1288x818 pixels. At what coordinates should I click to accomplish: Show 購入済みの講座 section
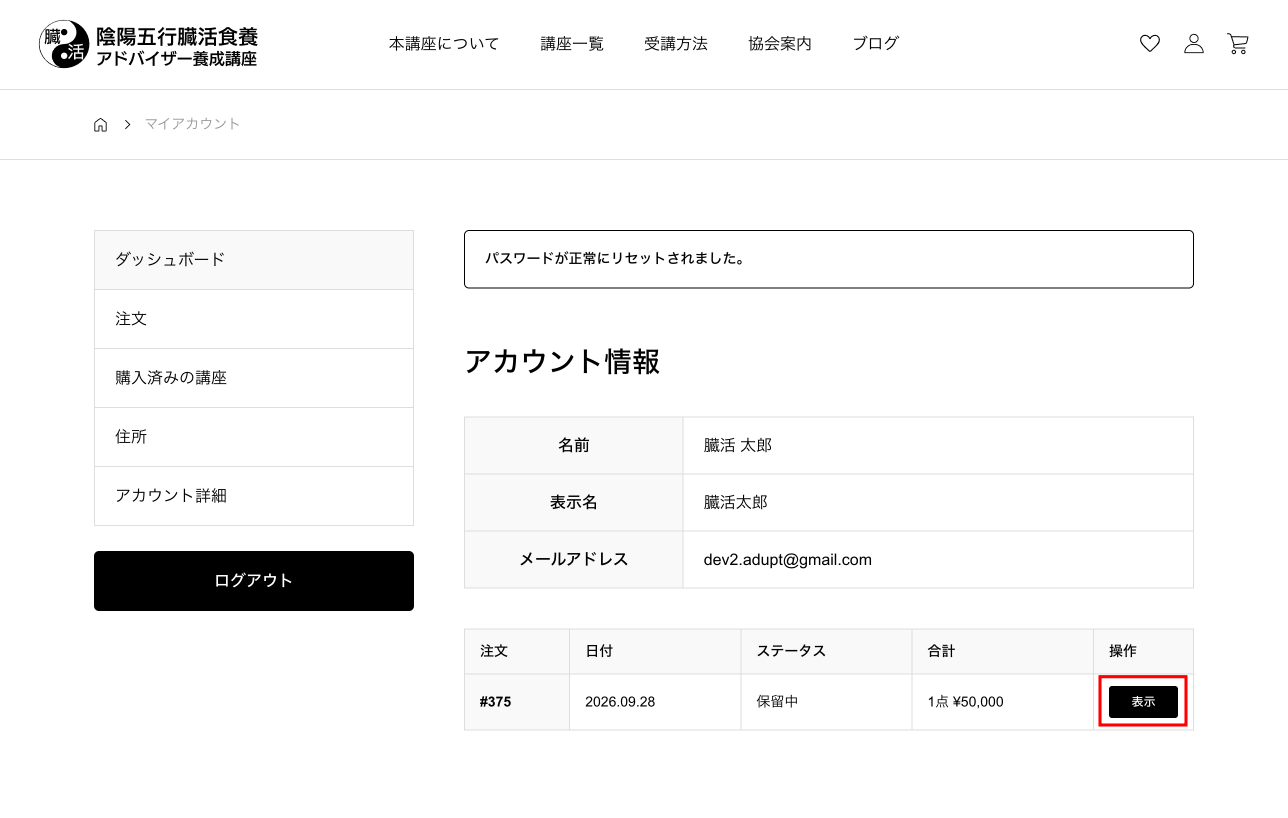254,378
